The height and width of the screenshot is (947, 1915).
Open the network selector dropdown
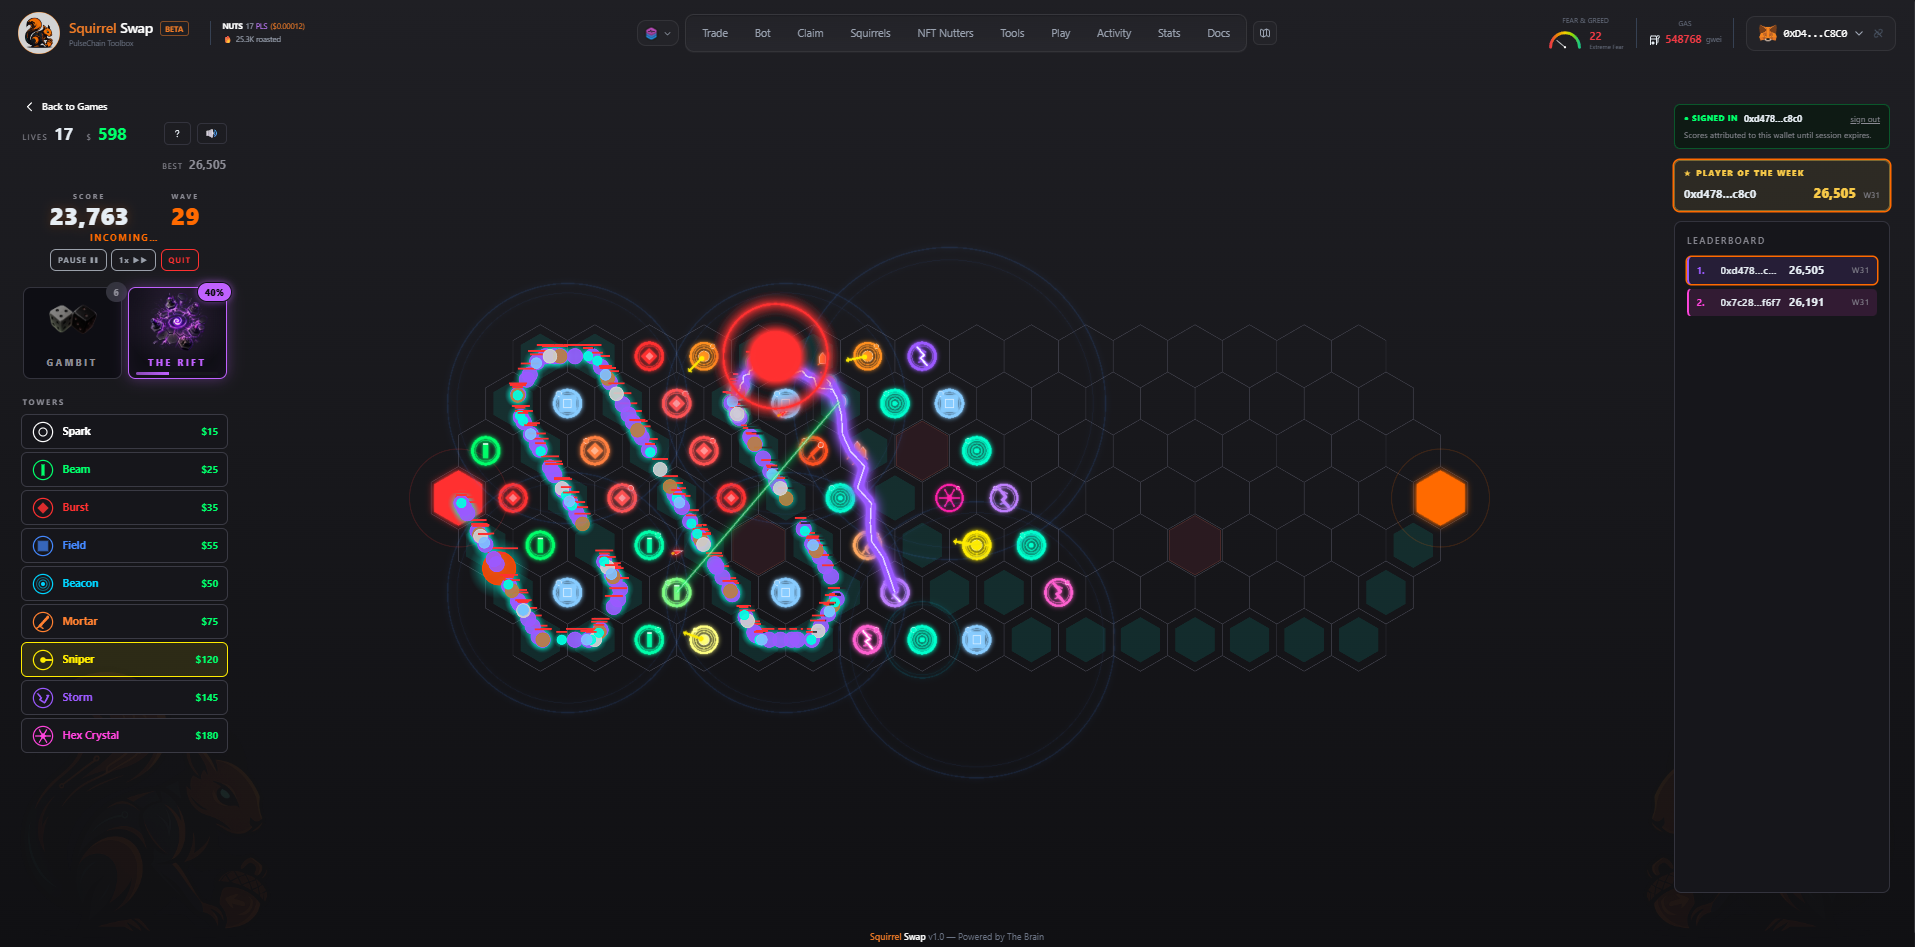click(657, 33)
